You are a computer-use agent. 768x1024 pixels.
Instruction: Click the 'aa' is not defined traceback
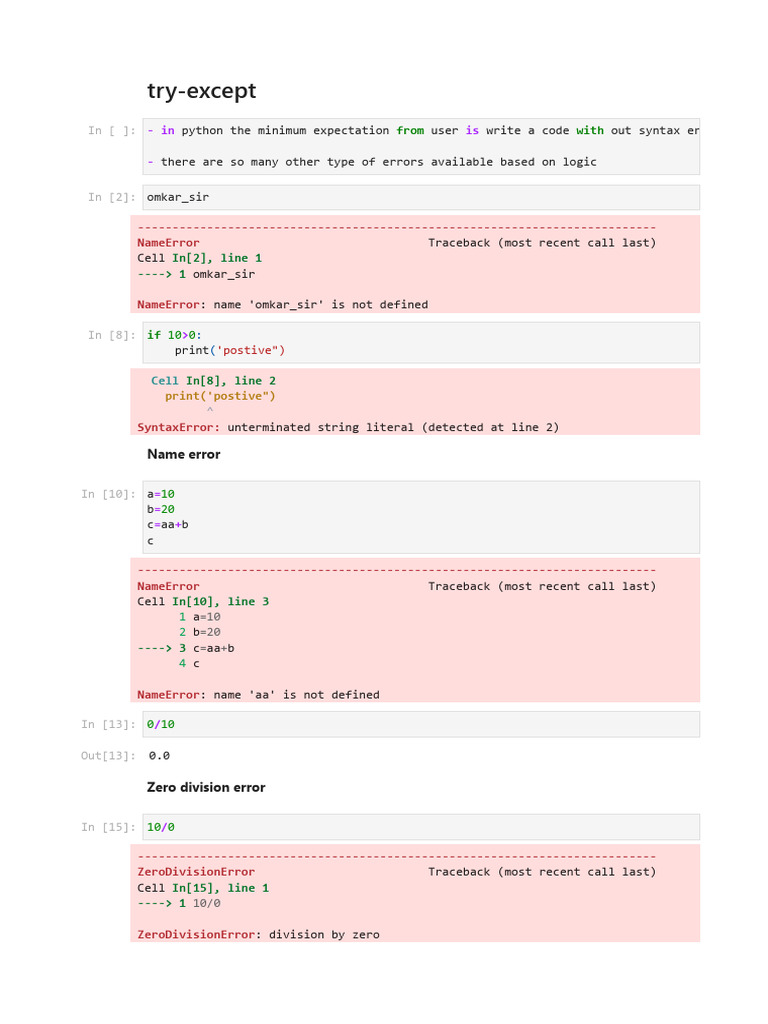coord(415,630)
